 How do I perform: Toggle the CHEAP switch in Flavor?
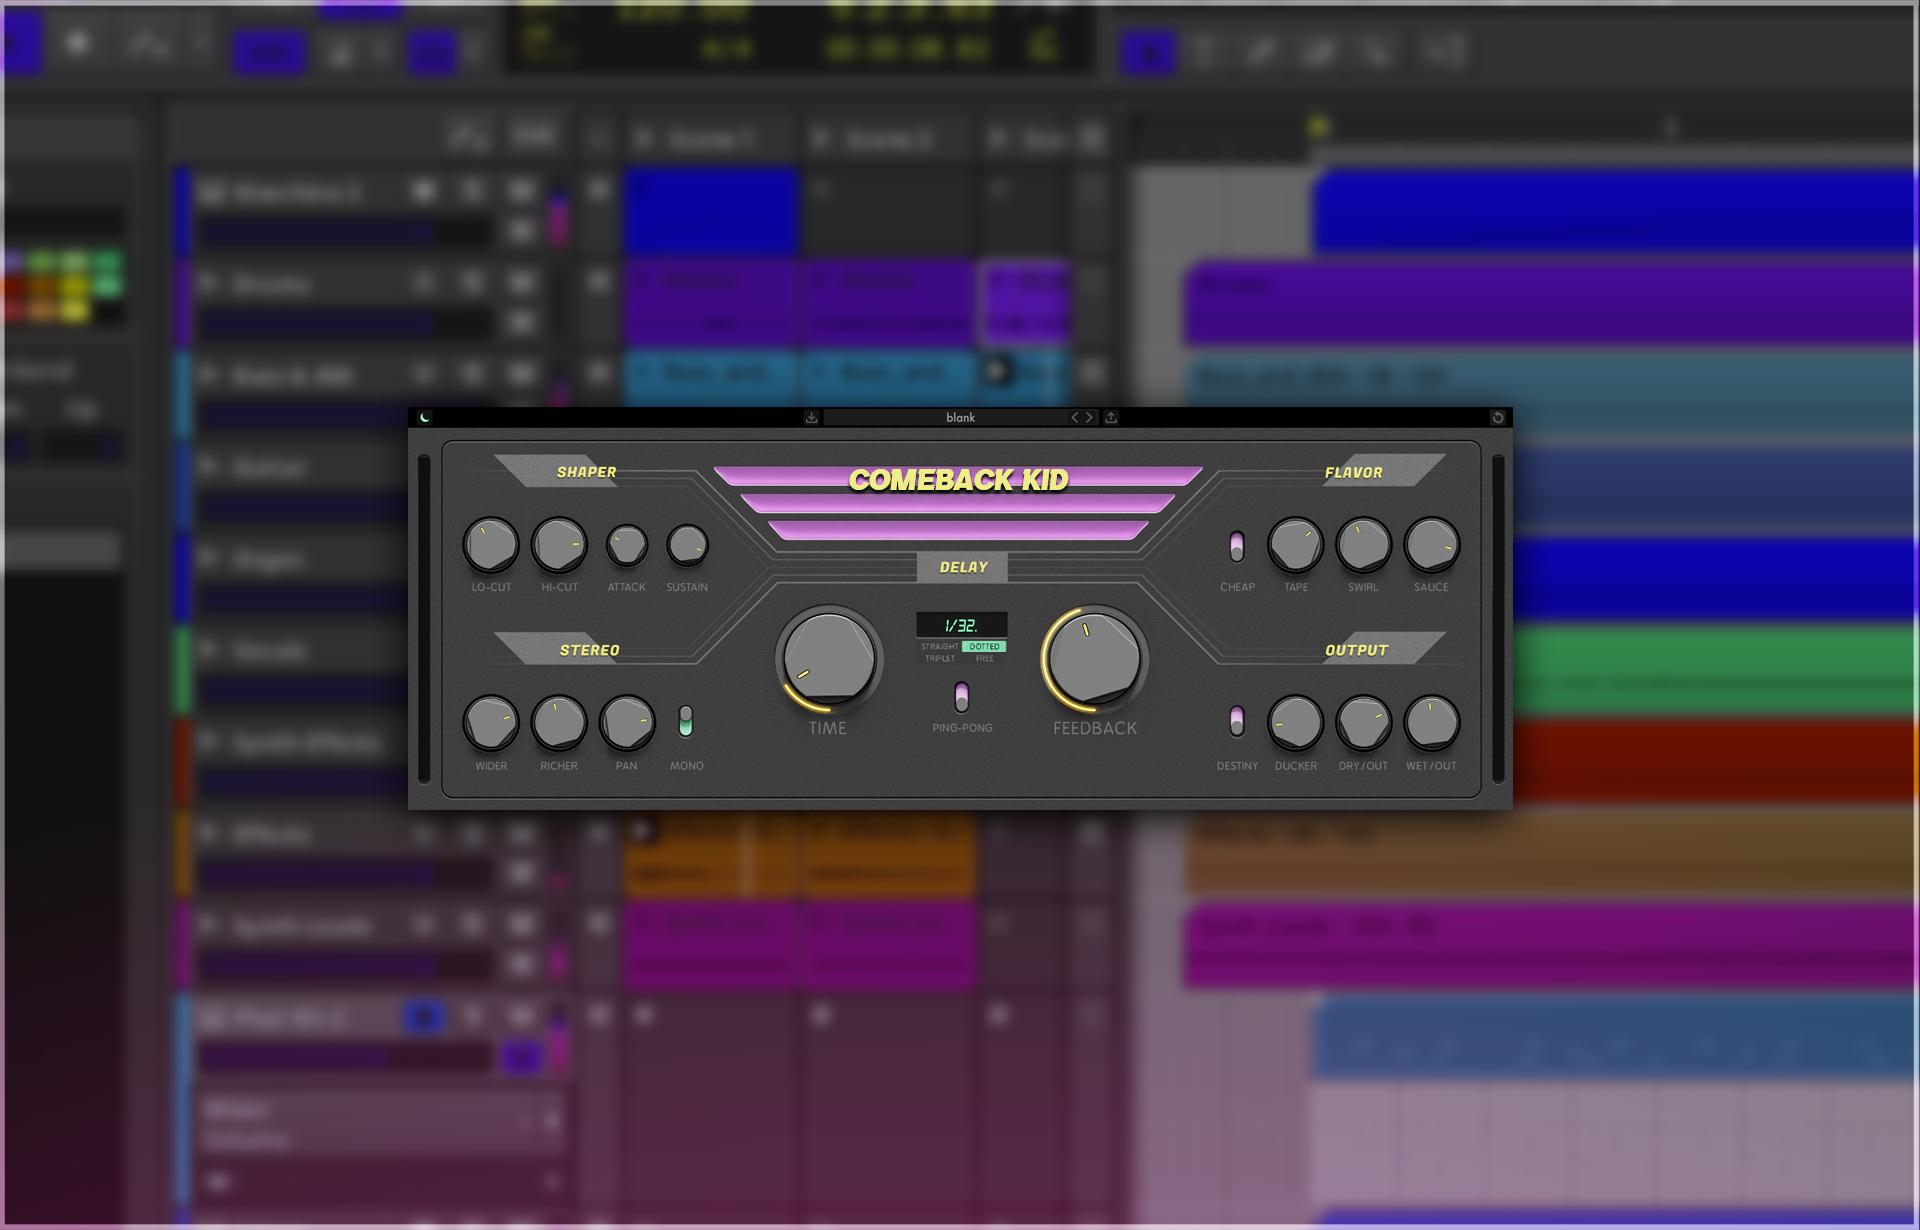1237,547
